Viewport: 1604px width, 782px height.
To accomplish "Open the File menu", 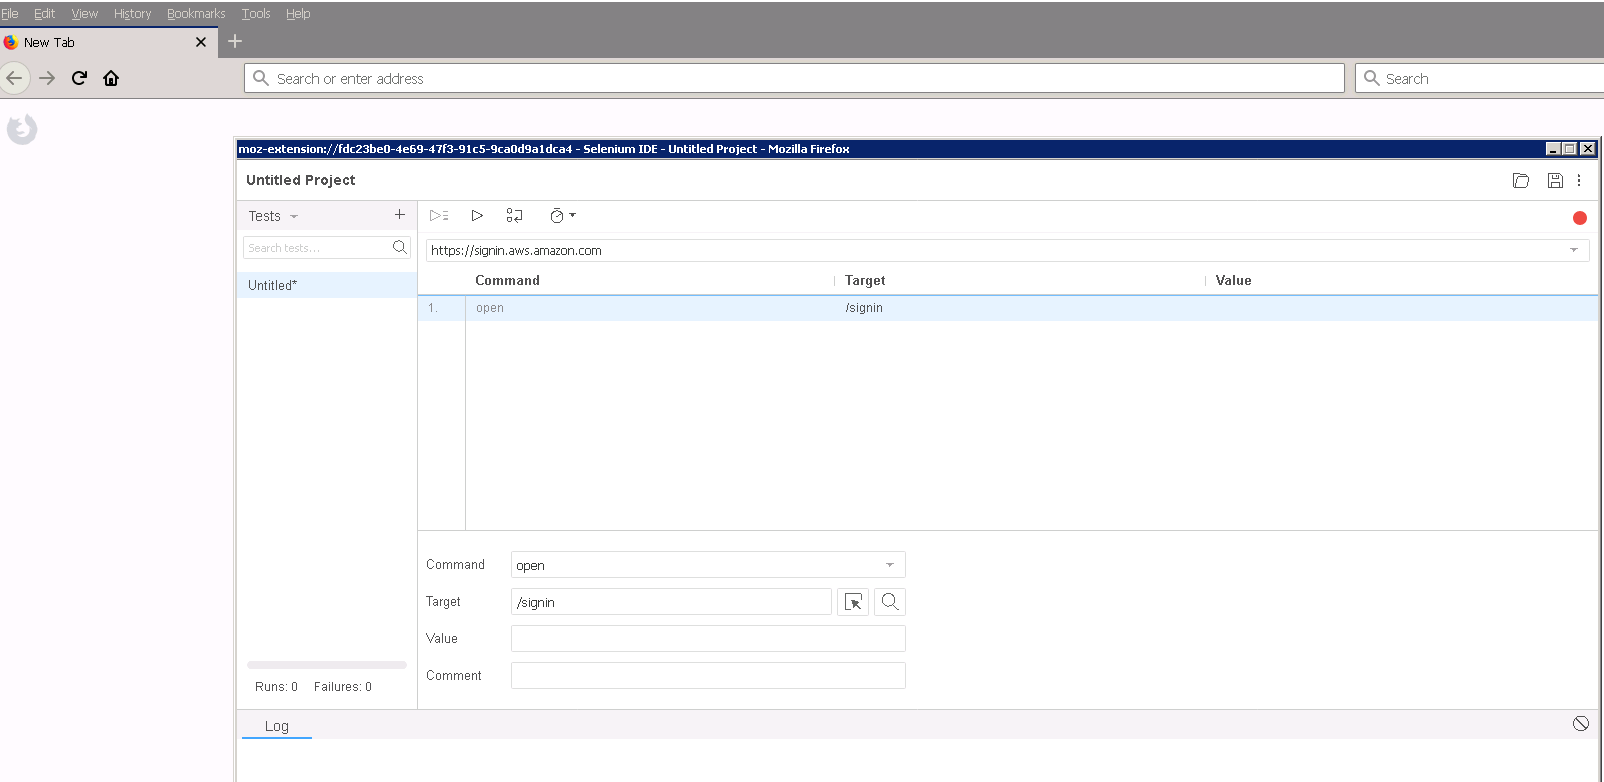I will point(10,14).
